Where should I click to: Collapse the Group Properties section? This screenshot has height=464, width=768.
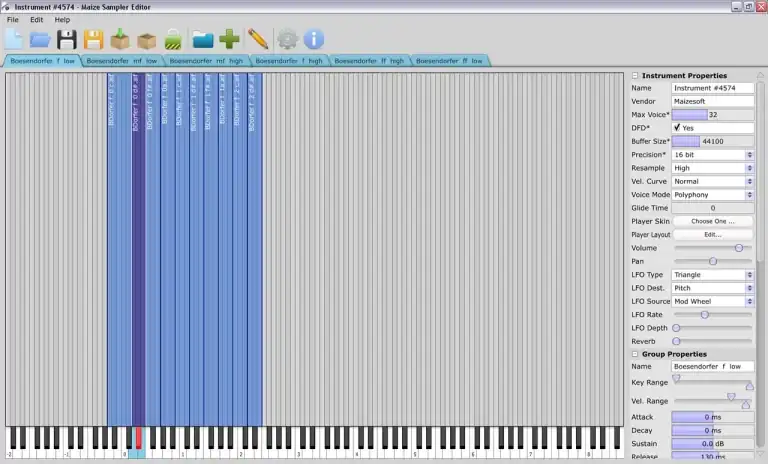635,354
